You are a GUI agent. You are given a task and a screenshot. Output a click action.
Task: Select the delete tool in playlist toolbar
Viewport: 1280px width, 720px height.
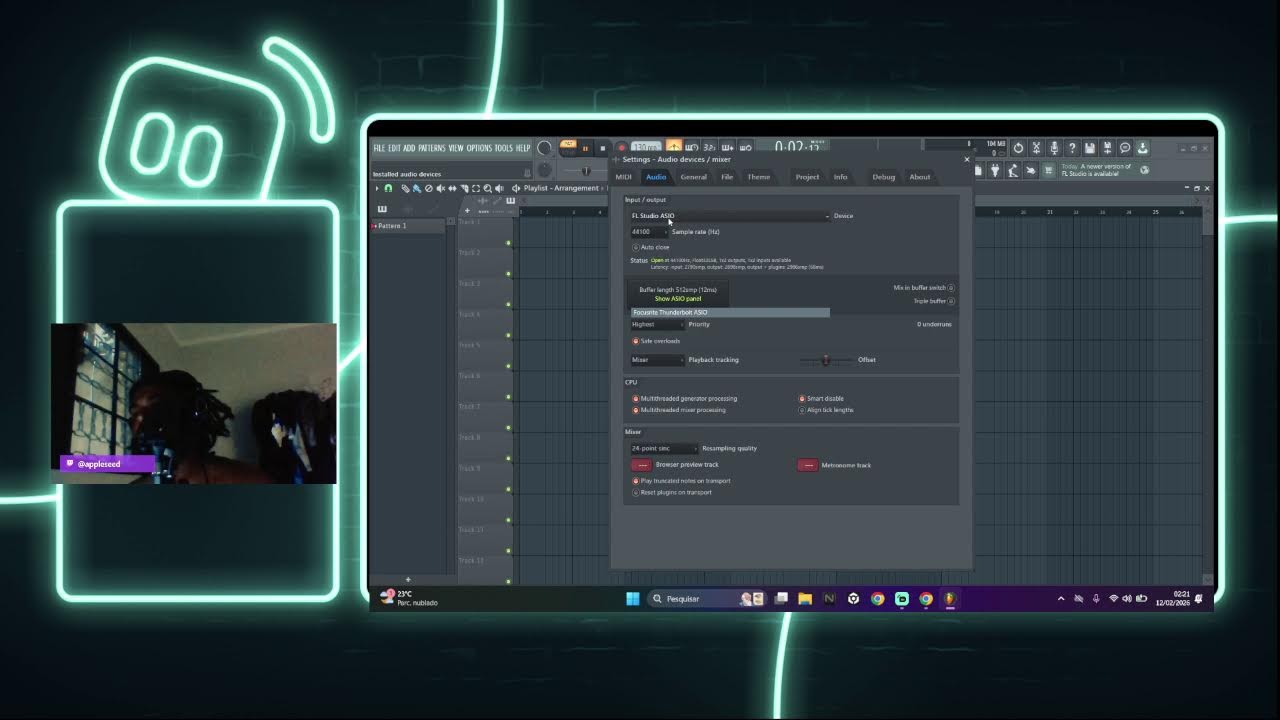(429, 188)
